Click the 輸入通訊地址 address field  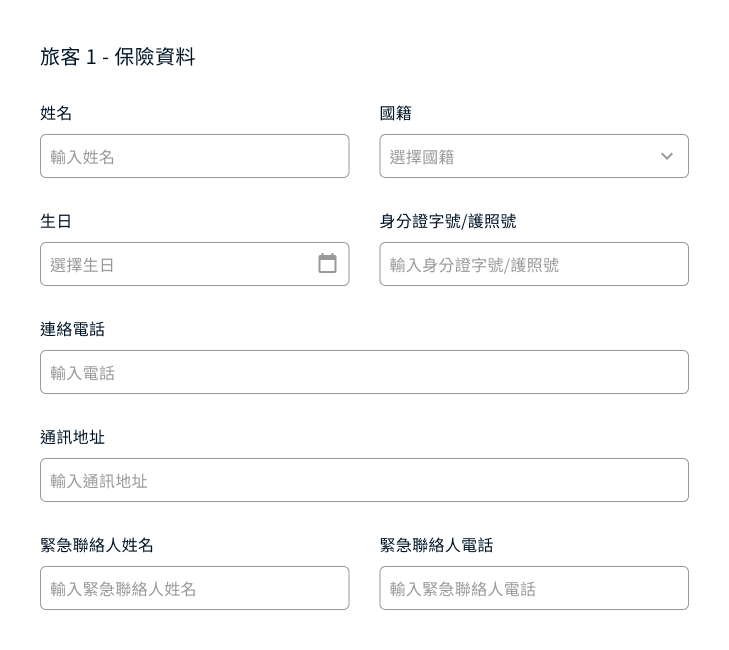click(364, 480)
